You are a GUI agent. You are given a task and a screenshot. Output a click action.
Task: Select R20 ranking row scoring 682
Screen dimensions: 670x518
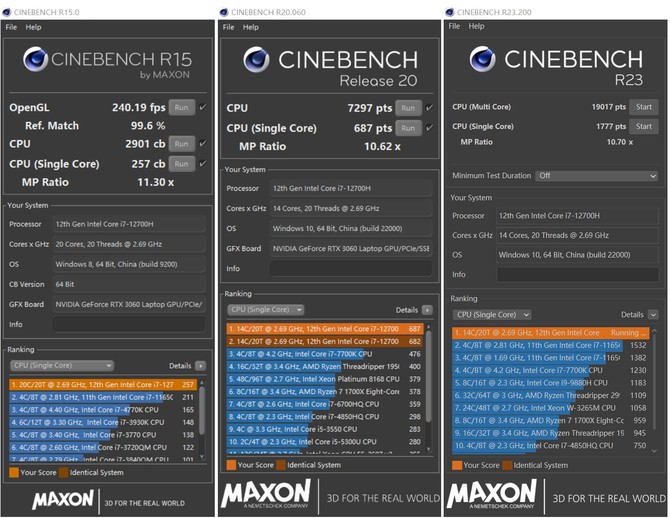coord(325,341)
